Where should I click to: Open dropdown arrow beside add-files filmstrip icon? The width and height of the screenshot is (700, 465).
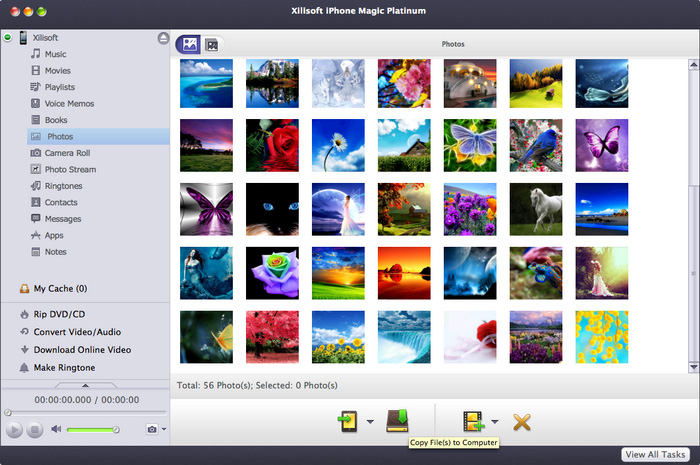pos(494,422)
